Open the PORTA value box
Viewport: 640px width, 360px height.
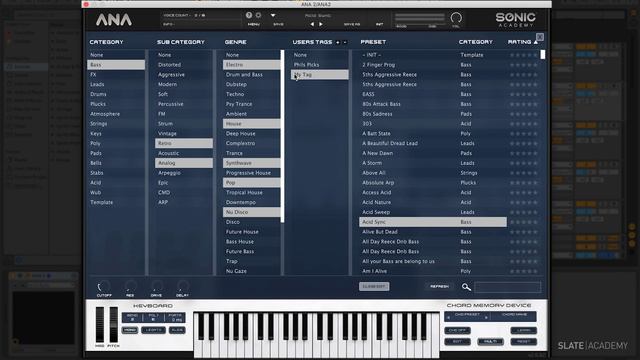pyautogui.click(x=175, y=318)
